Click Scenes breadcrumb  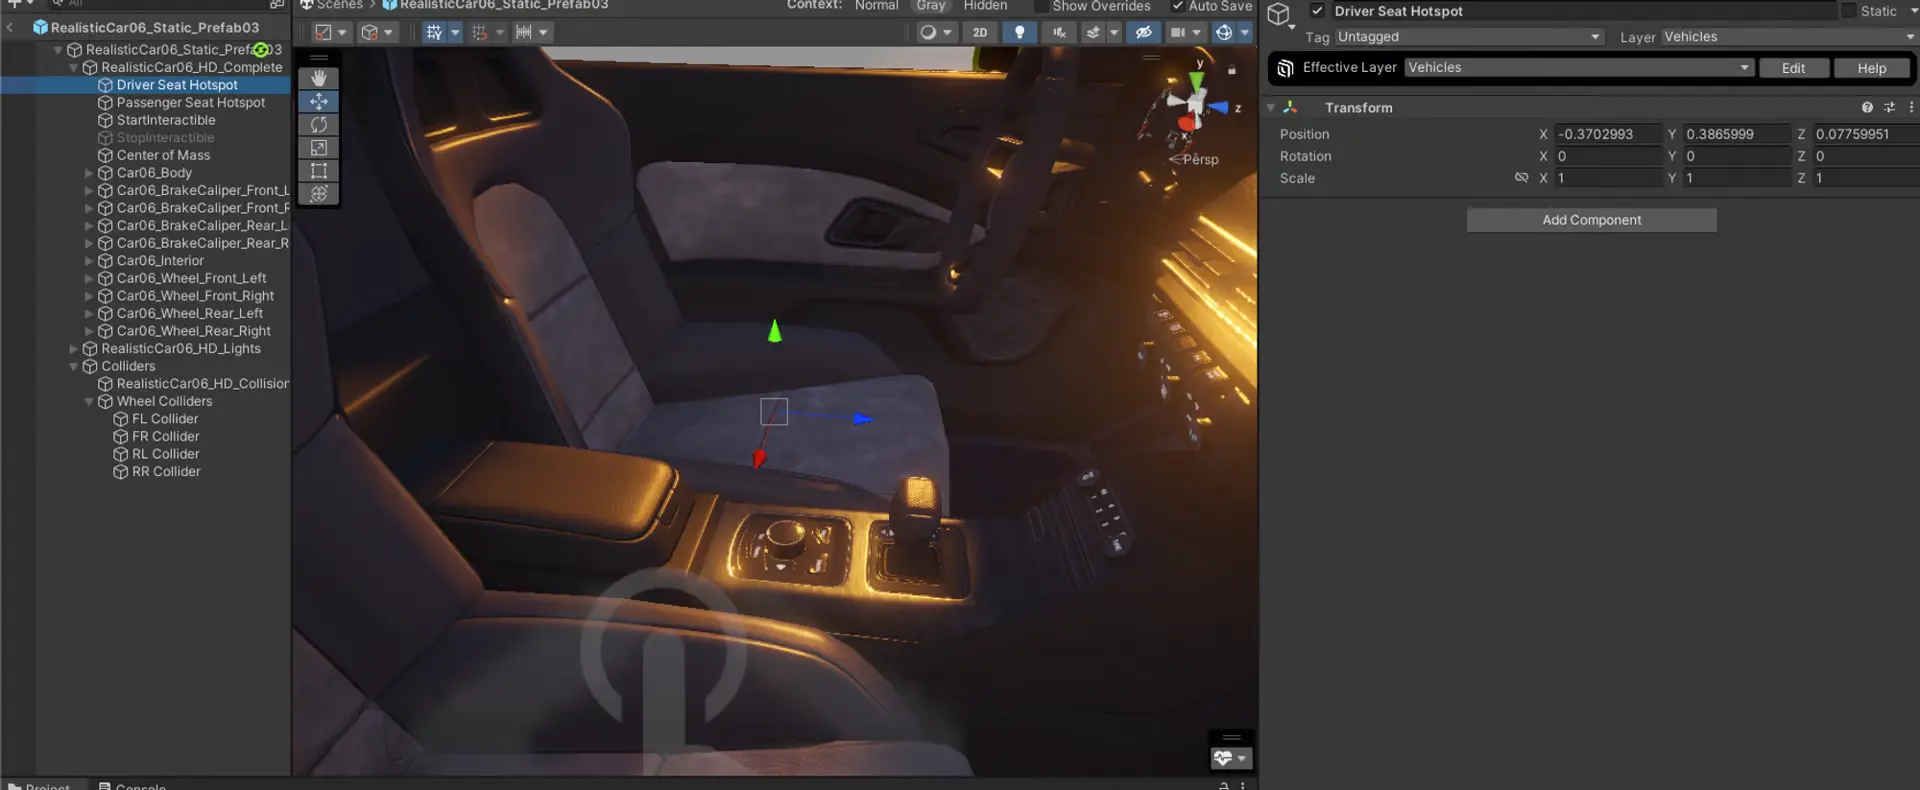[x=339, y=6]
